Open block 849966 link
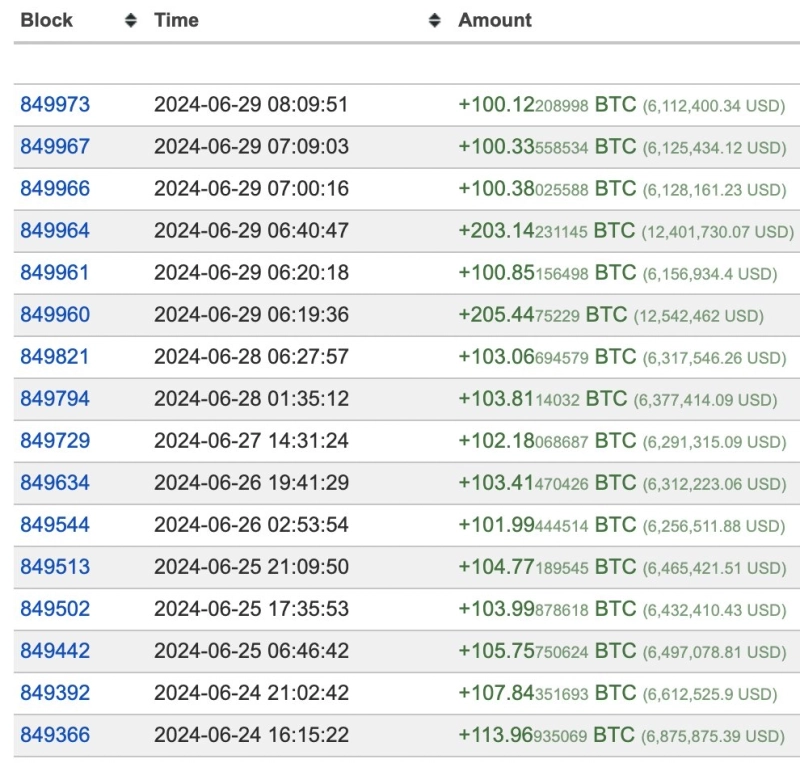Viewport: 800px width, 763px height. click(x=55, y=189)
